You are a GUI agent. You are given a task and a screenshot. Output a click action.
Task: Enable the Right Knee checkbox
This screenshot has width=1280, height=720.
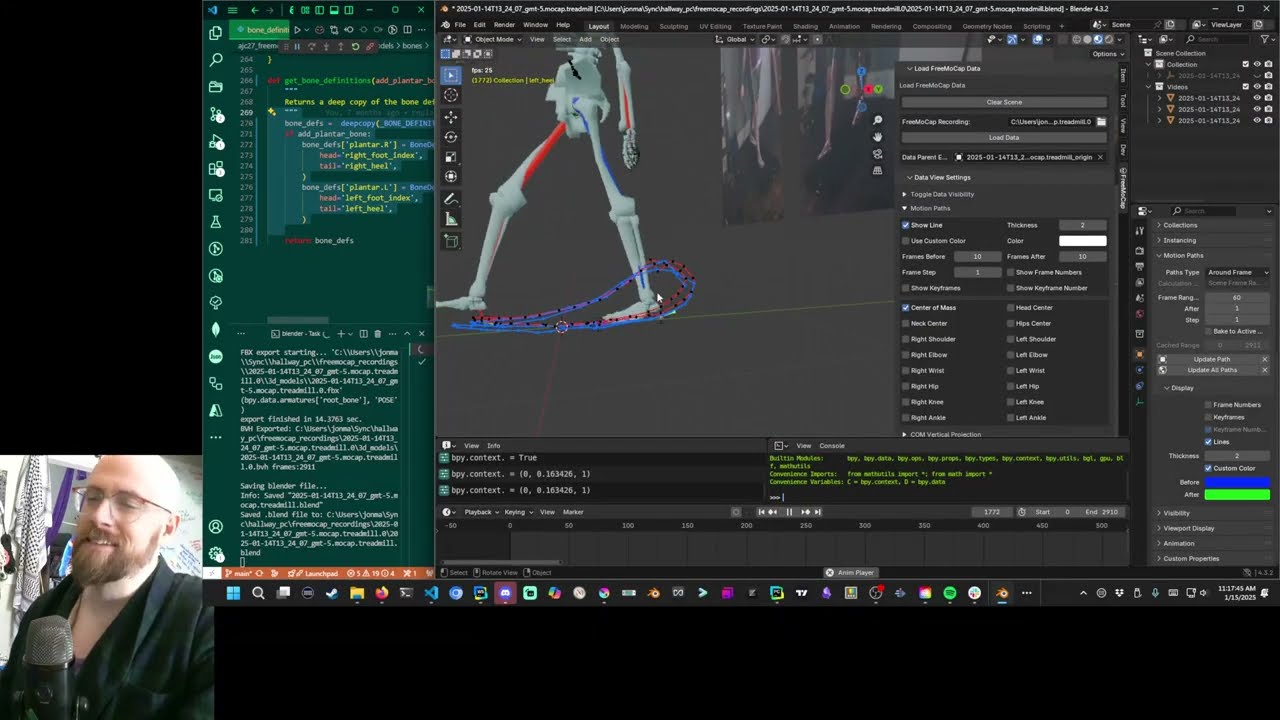click(x=906, y=402)
